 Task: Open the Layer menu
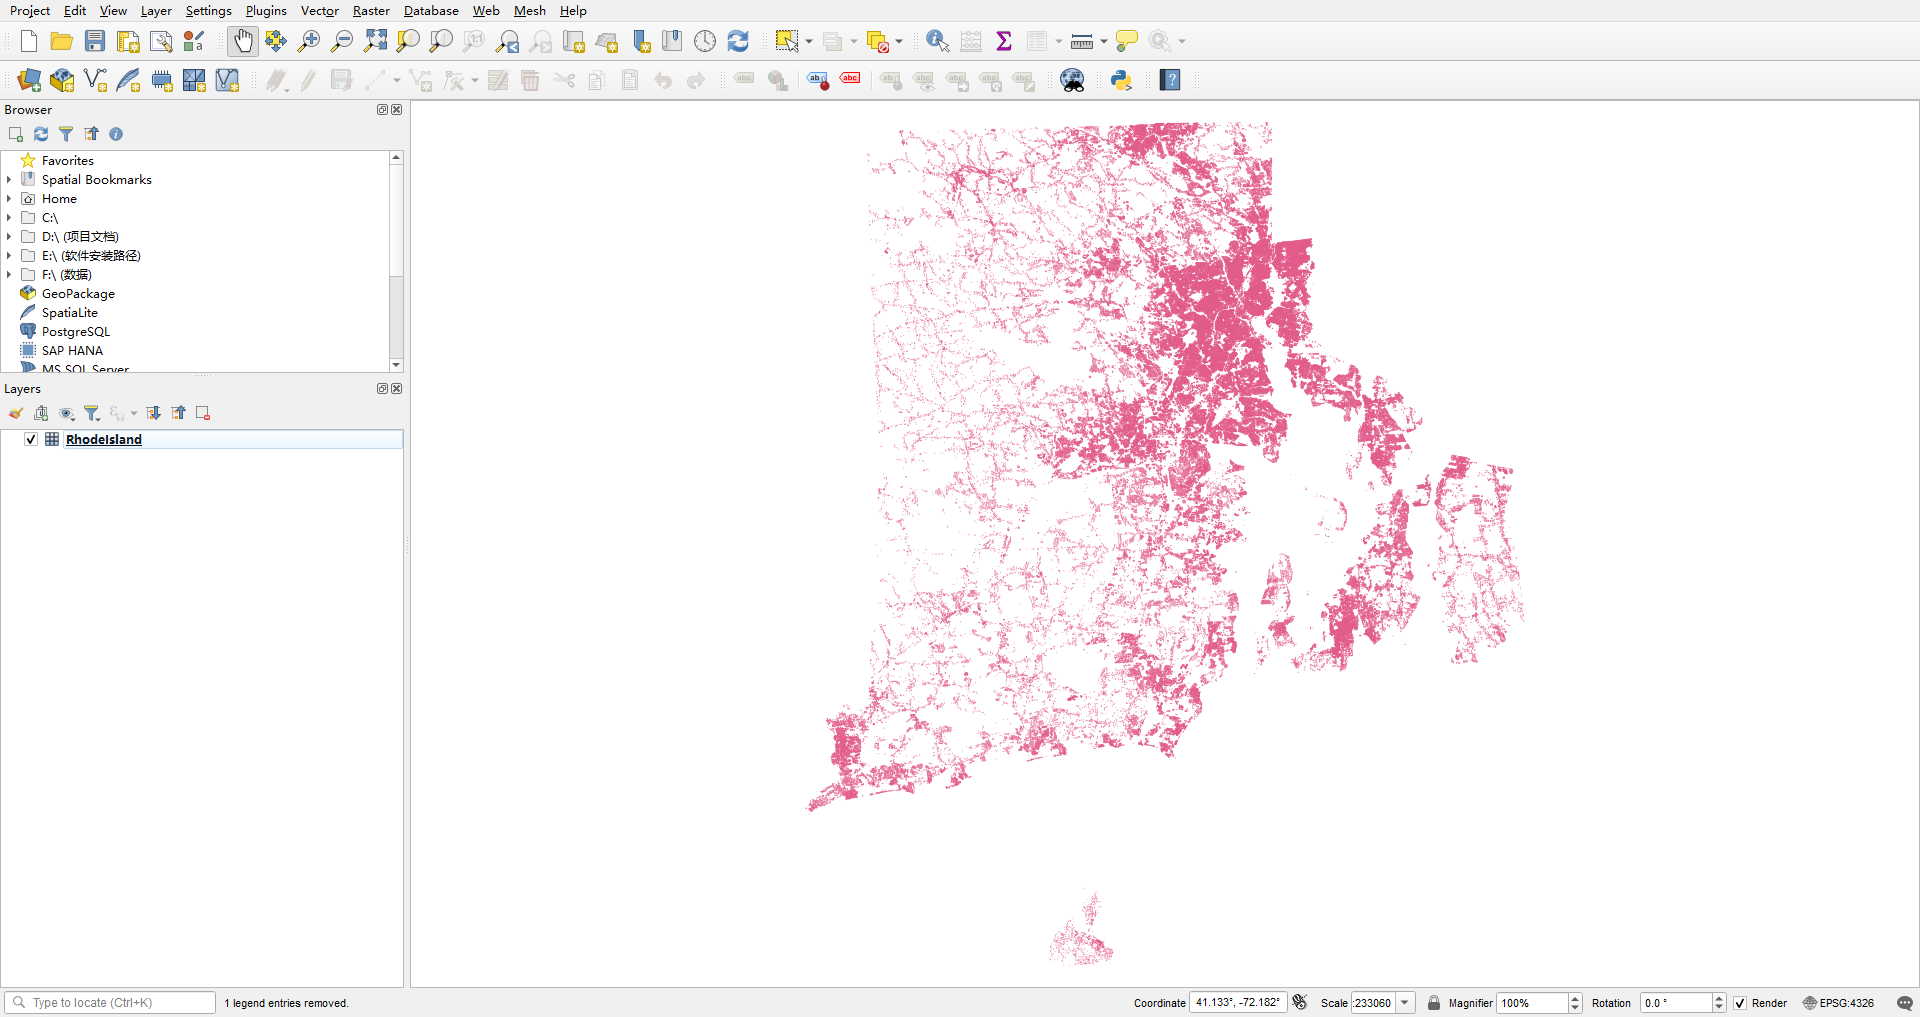156,10
